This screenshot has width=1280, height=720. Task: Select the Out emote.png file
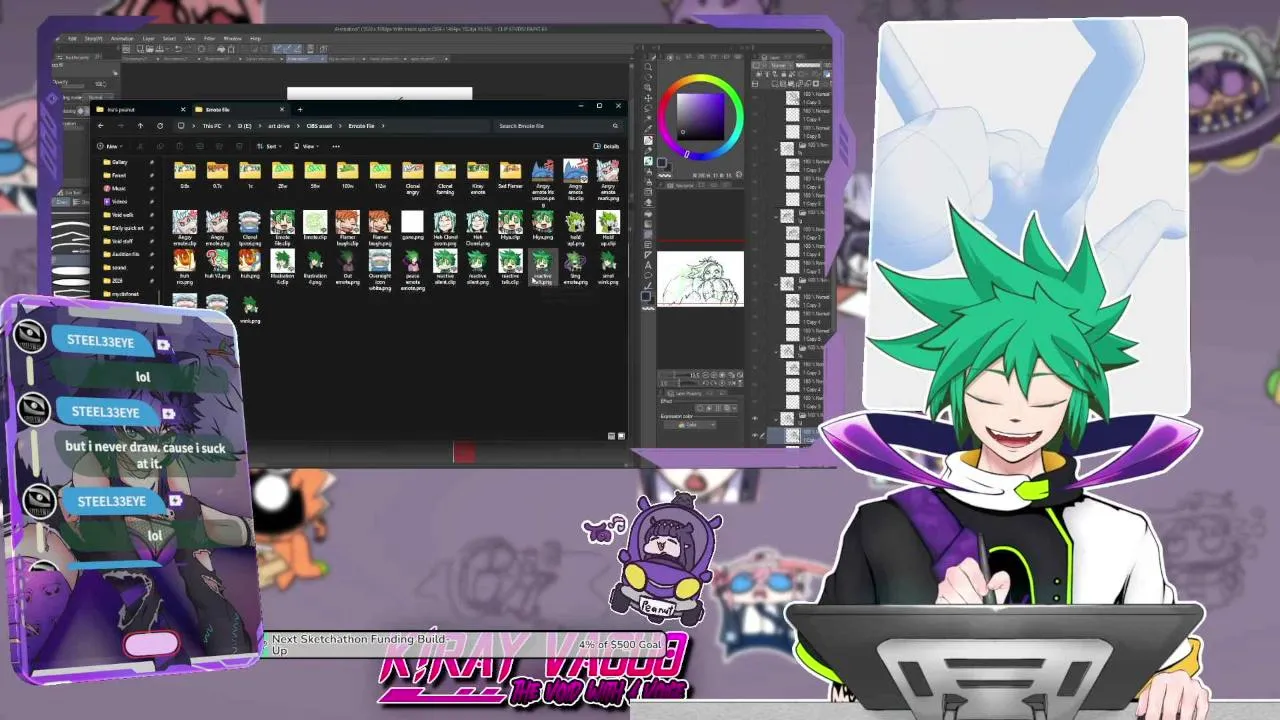coord(347,268)
